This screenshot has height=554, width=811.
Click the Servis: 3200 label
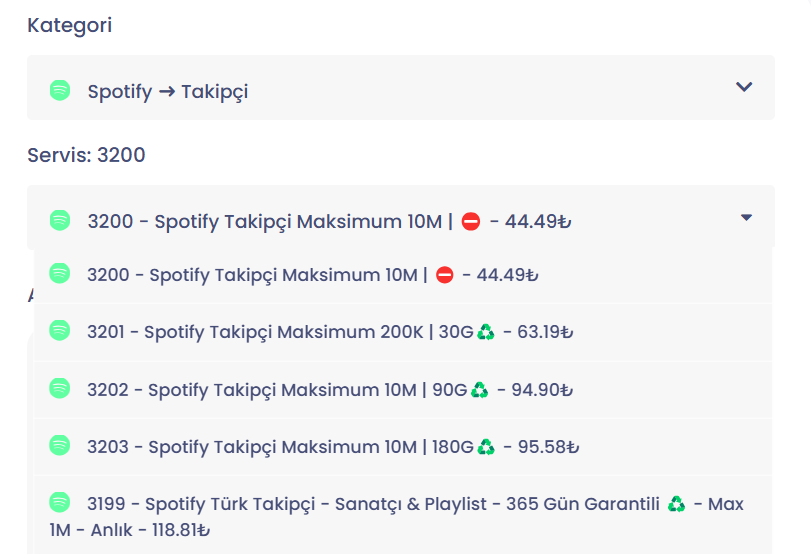pyautogui.click(x=86, y=155)
